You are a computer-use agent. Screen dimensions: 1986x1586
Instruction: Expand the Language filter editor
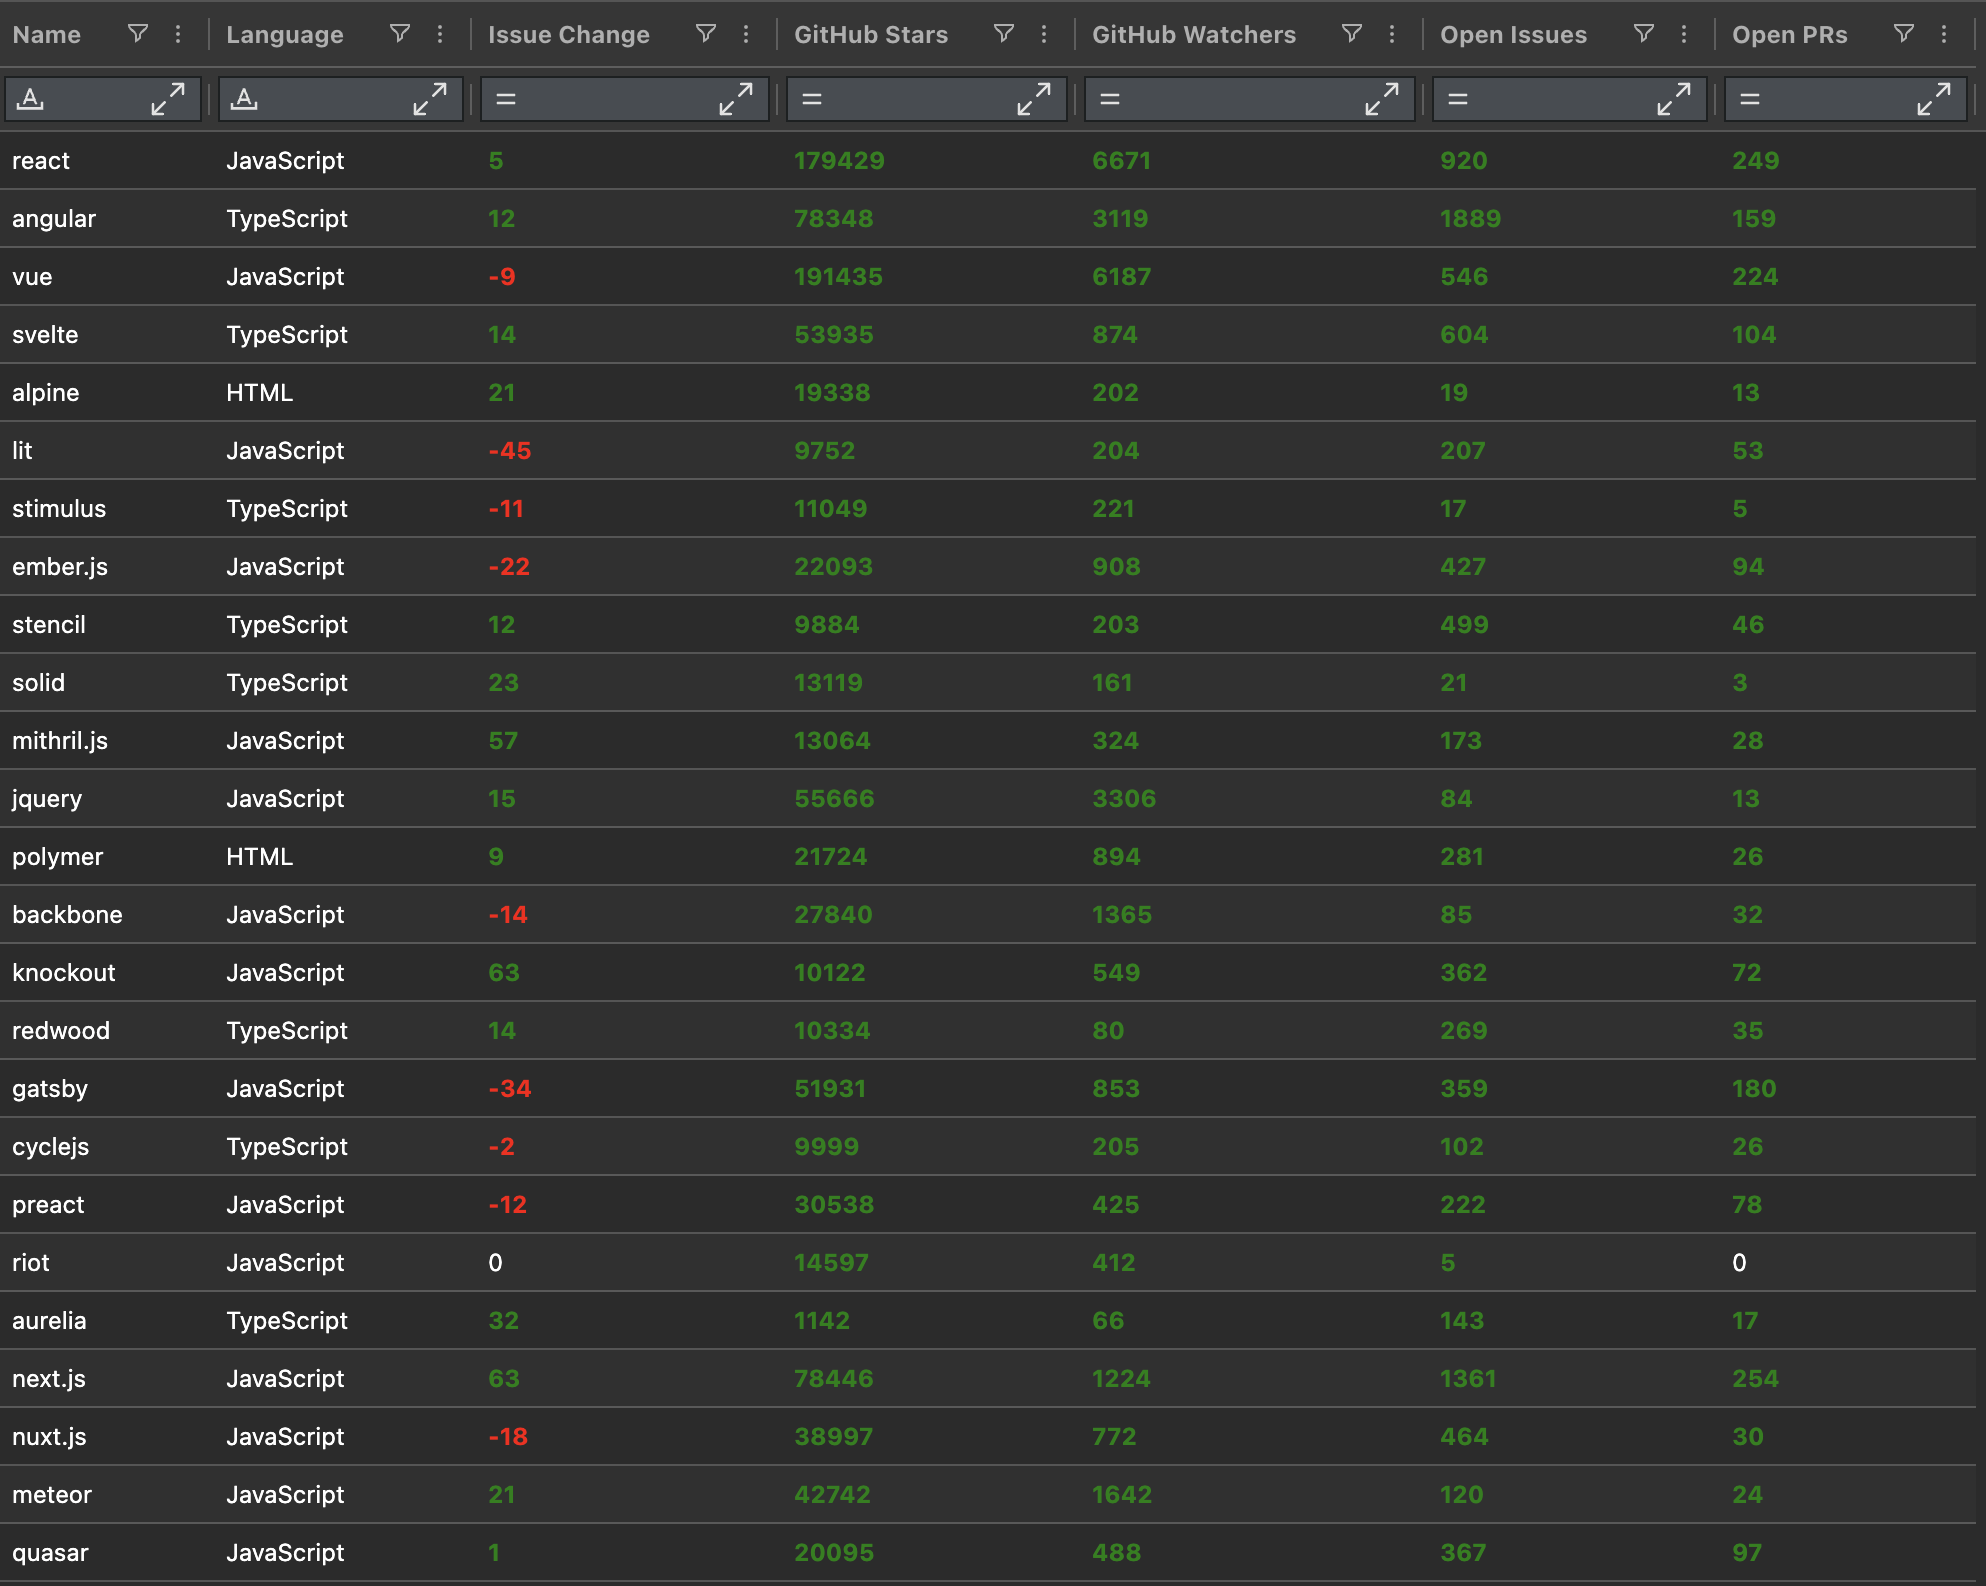[x=430, y=99]
